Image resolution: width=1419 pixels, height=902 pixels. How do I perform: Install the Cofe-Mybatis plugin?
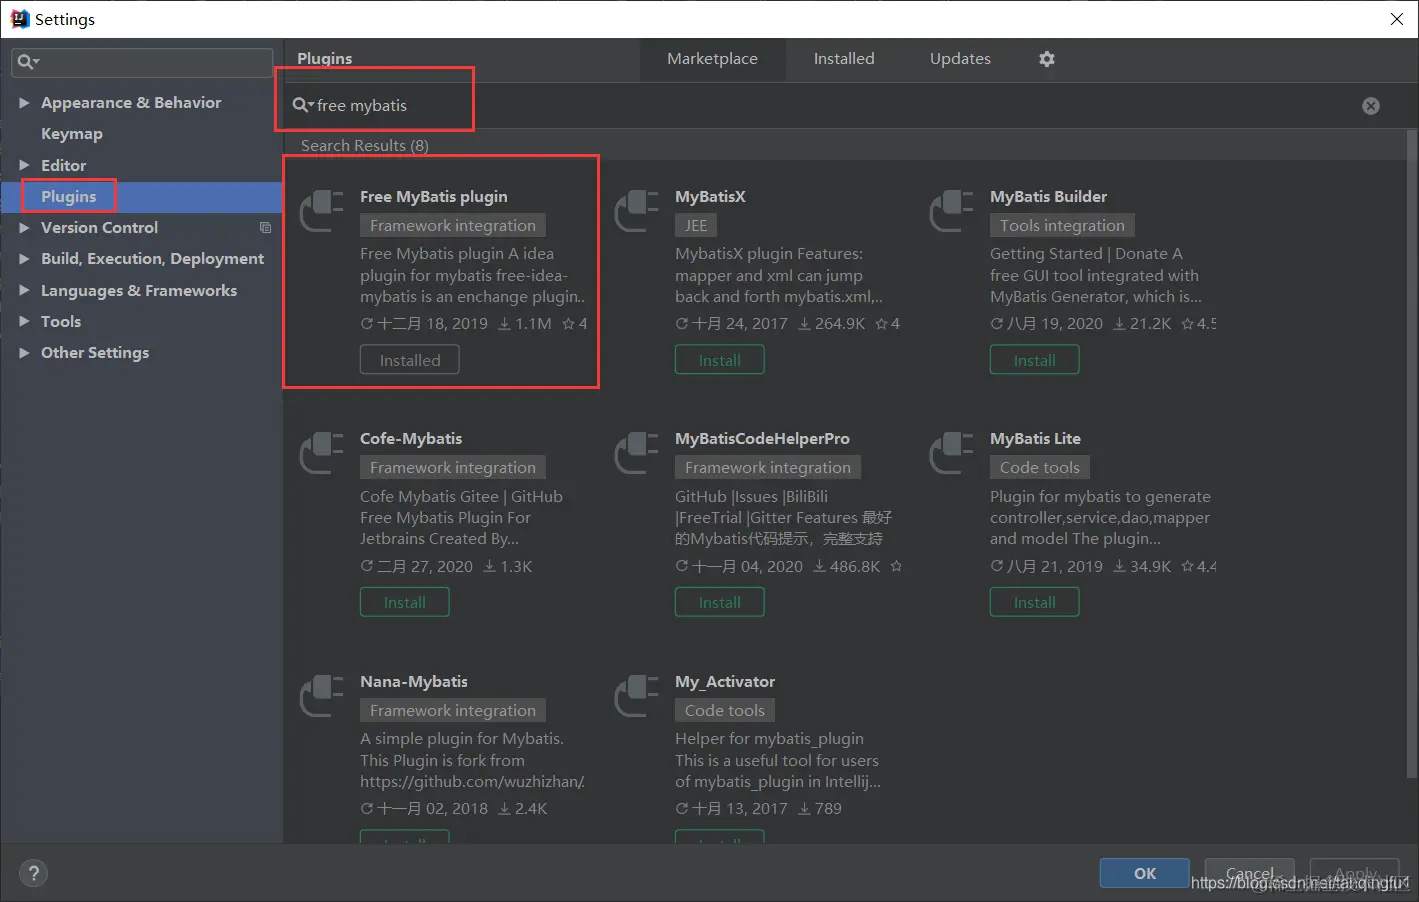point(405,602)
